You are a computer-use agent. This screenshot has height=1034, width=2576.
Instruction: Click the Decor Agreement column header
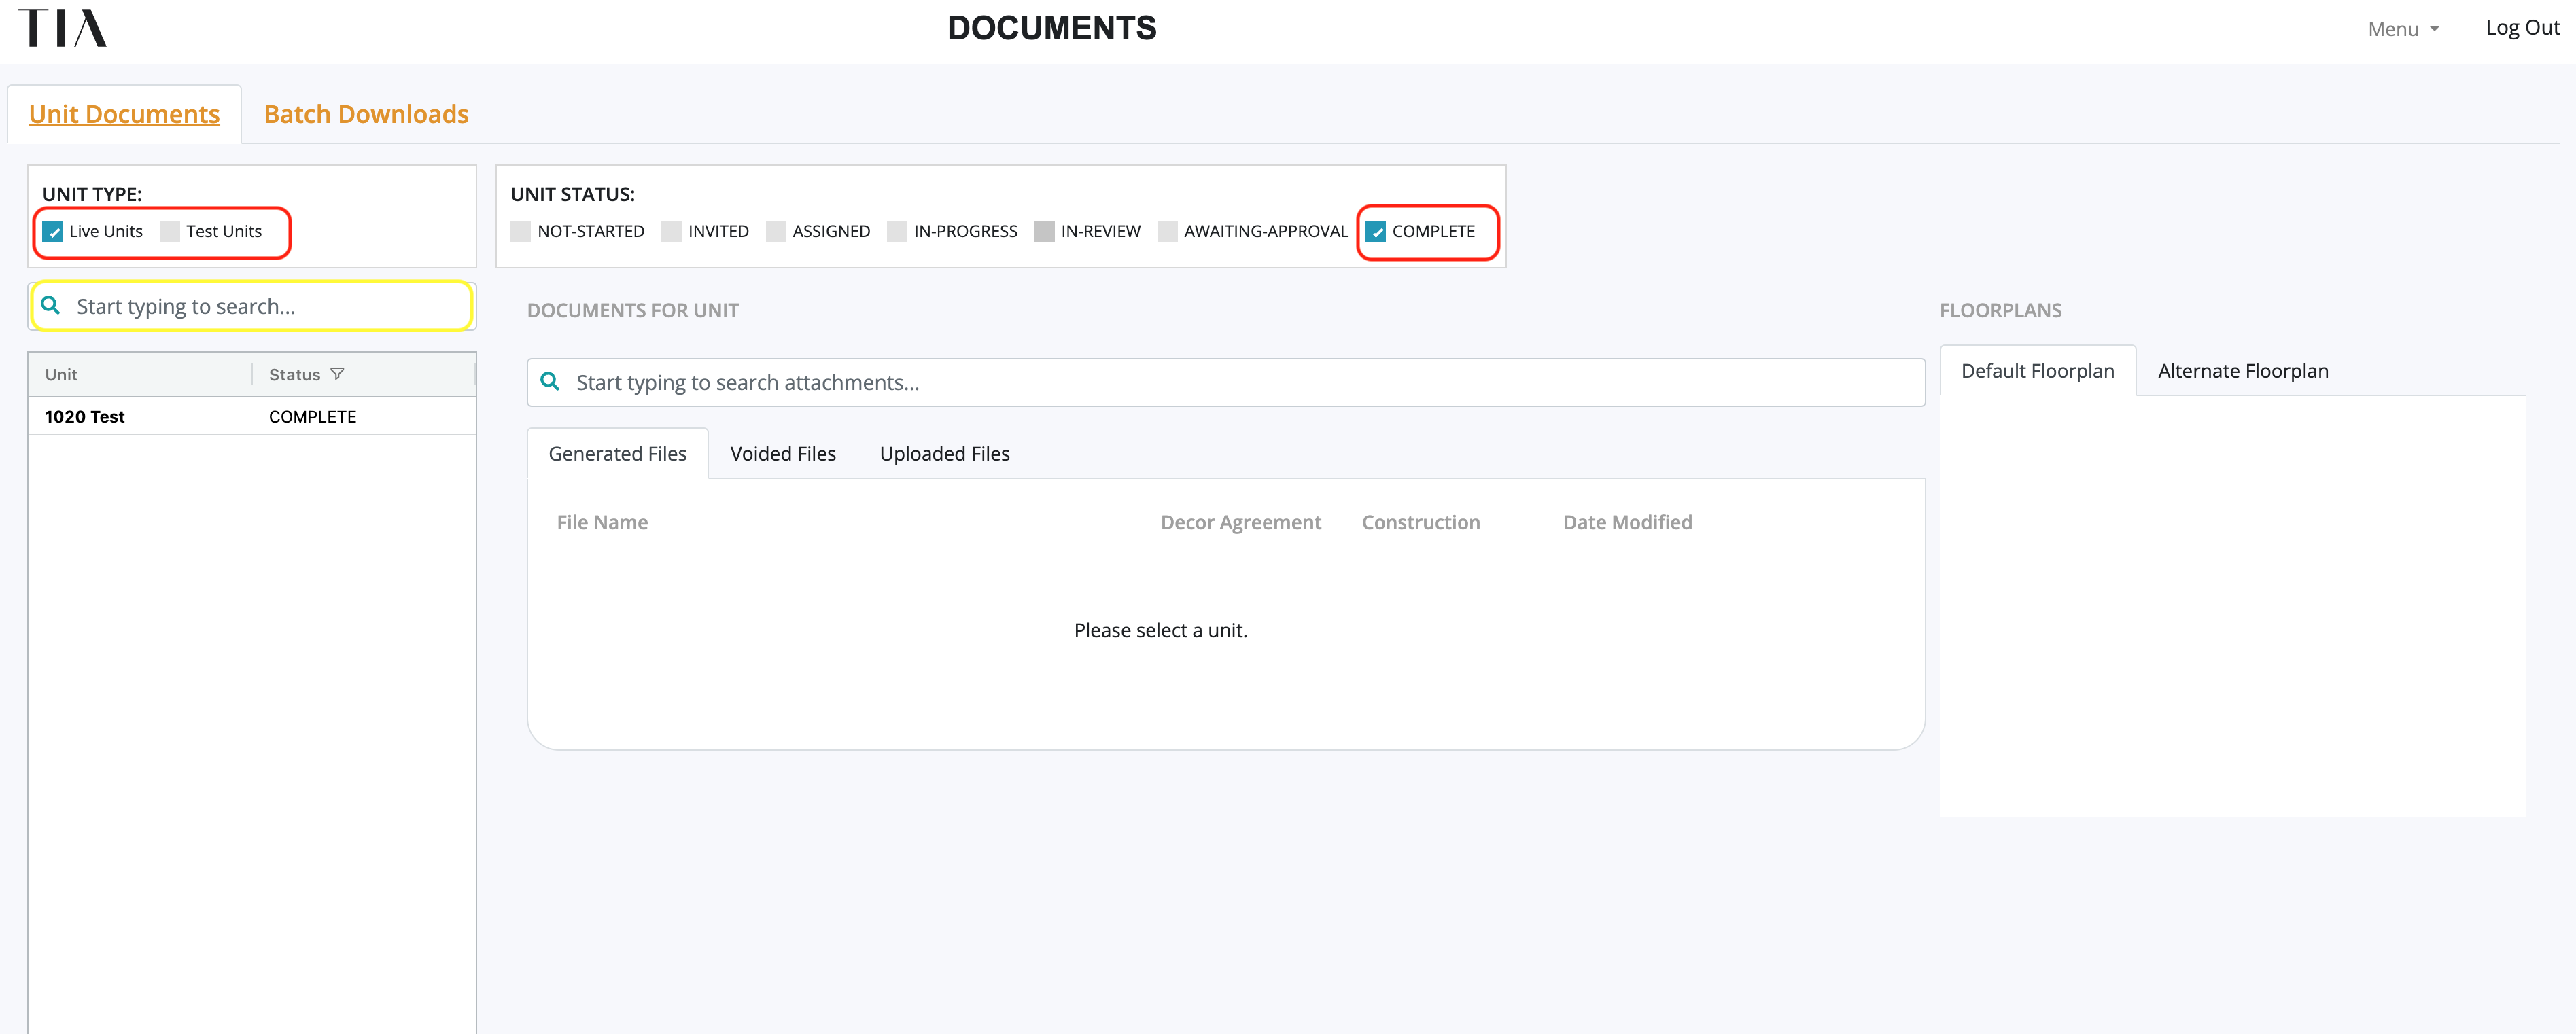click(x=1240, y=522)
